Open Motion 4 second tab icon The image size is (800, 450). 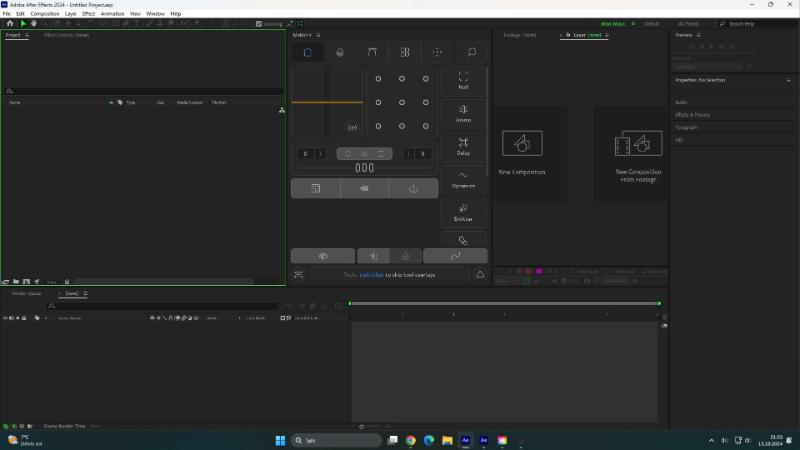(x=340, y=52)
